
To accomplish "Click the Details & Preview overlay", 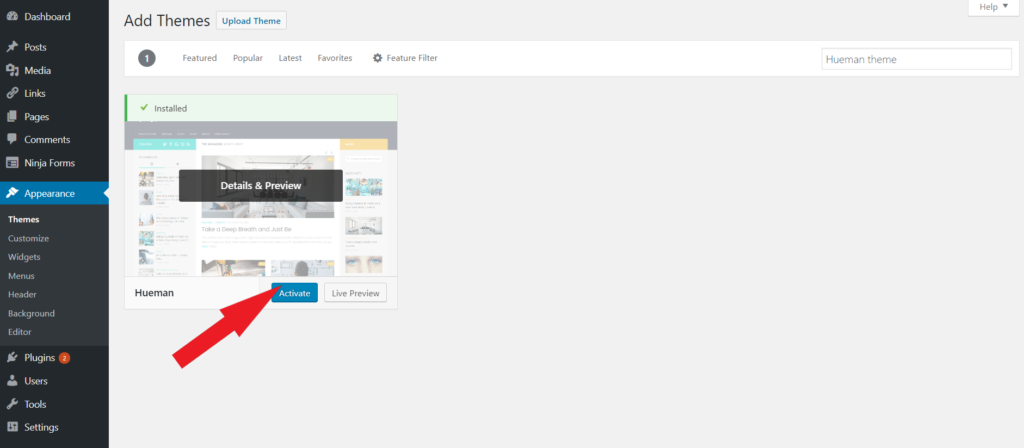I will point(261,185).
